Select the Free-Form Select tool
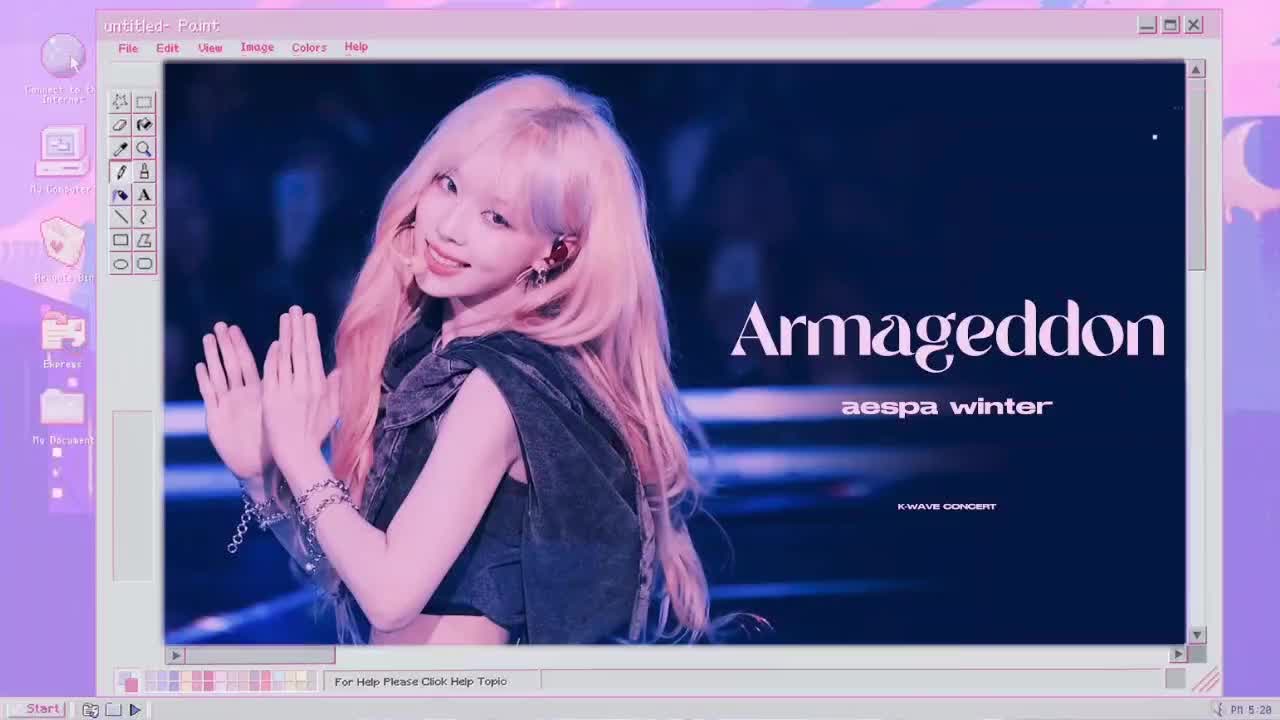1280x720 pixels. click(120, 102)
